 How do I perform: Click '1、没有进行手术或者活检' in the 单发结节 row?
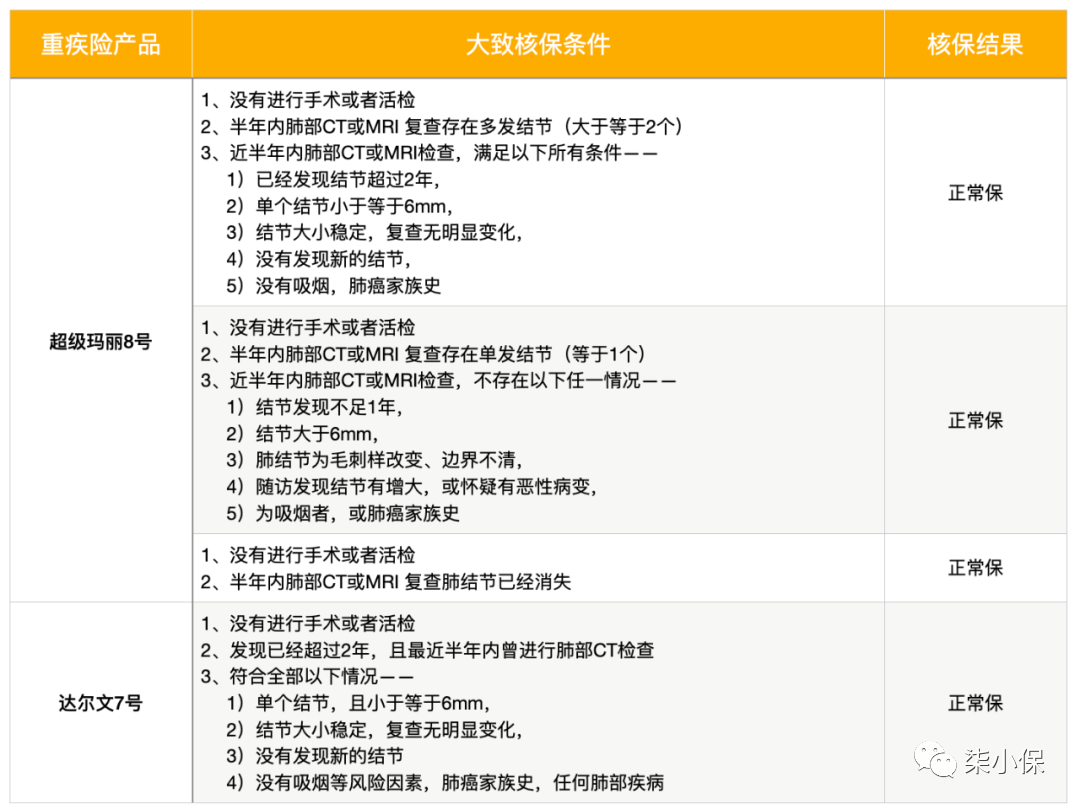click(308, 327)
